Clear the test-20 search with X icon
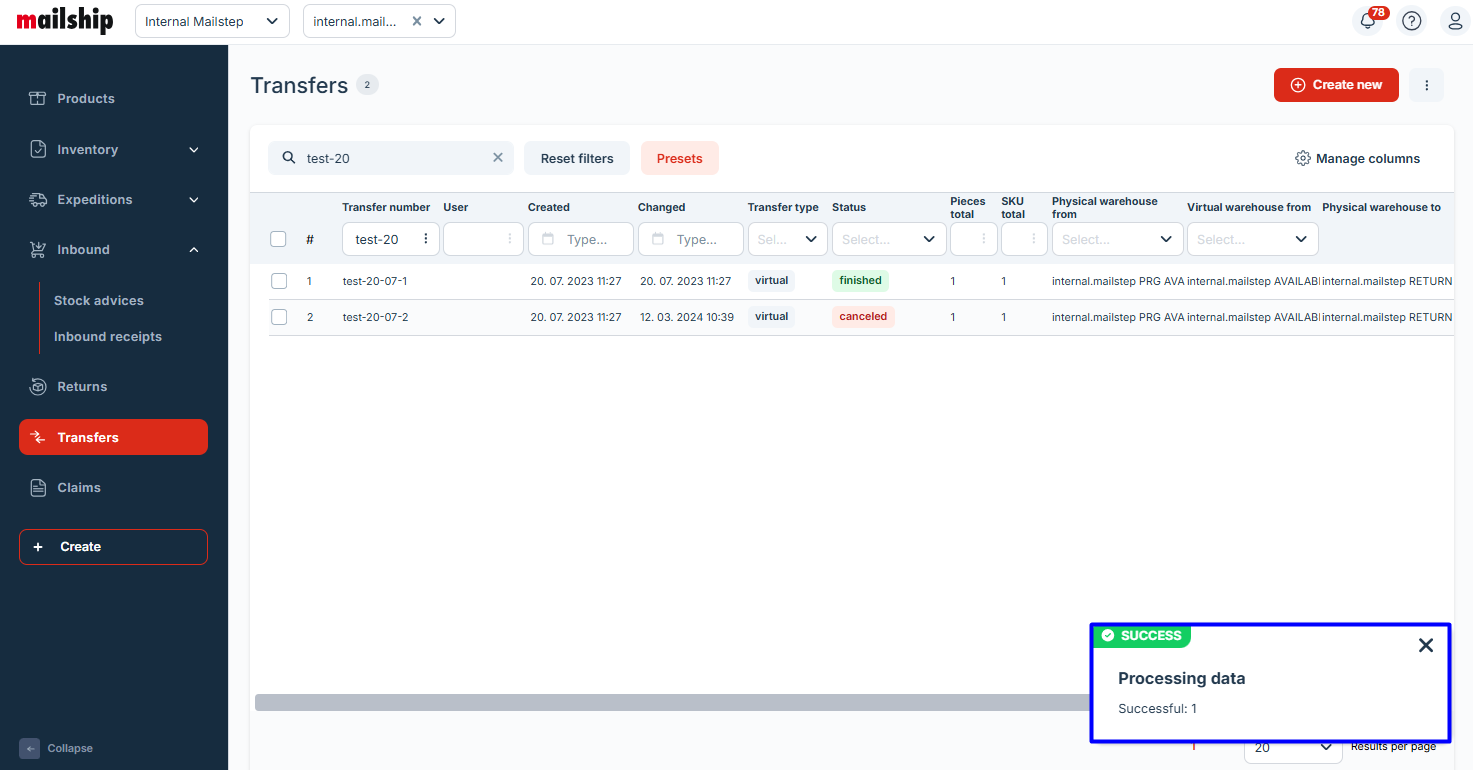Viewport: 1473px width, 770px height. point(498,158)
